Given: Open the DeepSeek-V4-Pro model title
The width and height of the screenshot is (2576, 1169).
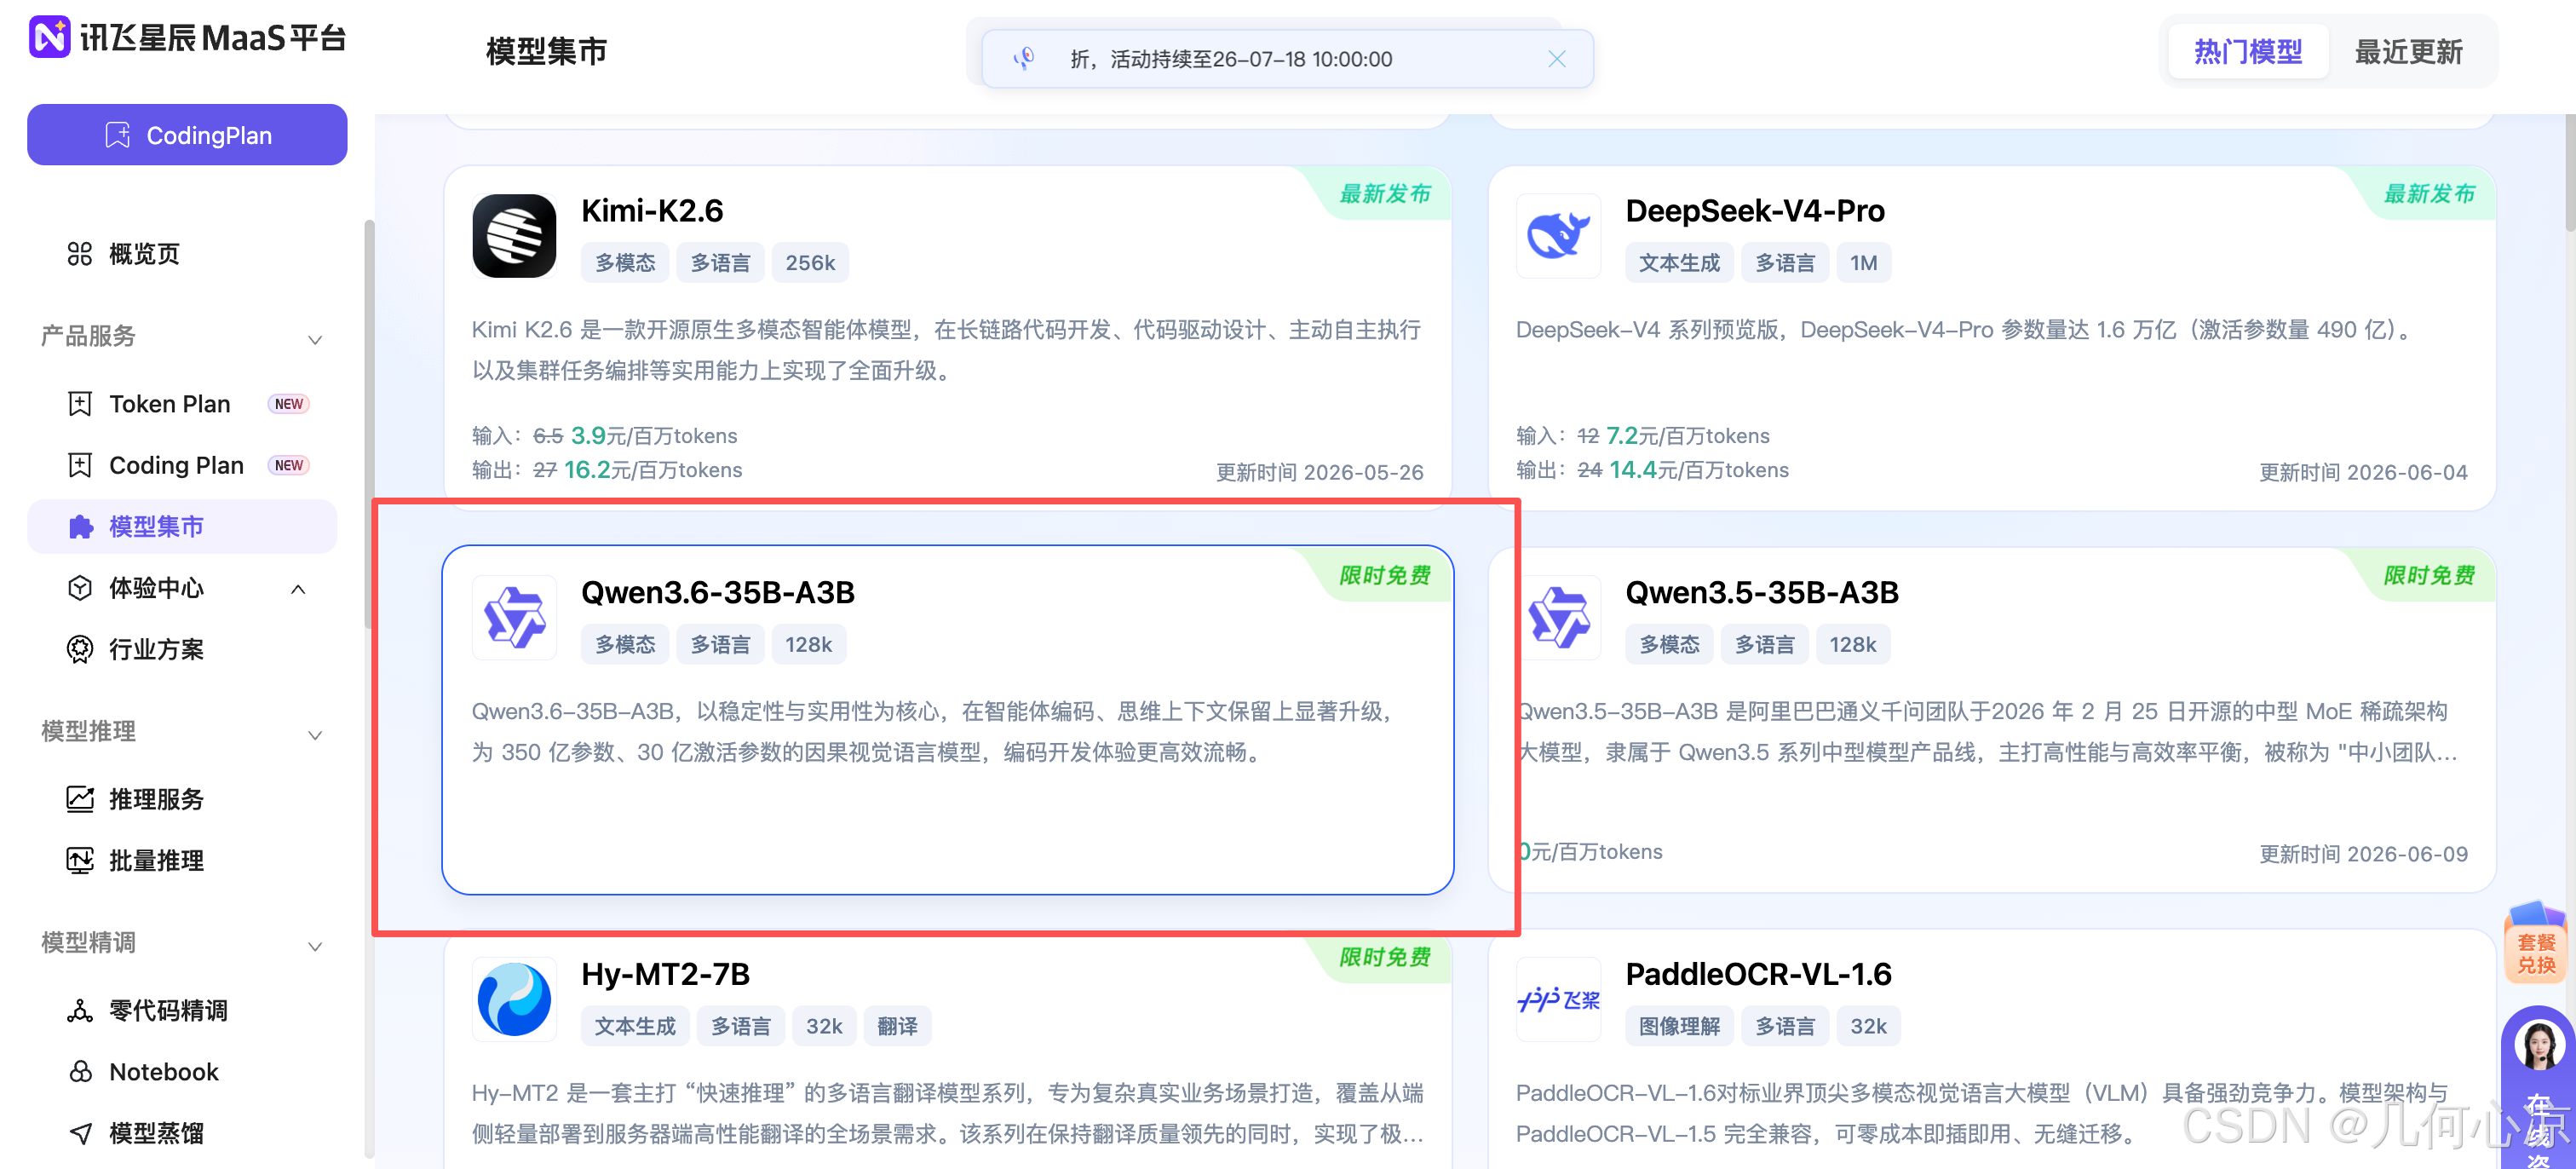Looking at the screenshot, I should (1754, 211).
